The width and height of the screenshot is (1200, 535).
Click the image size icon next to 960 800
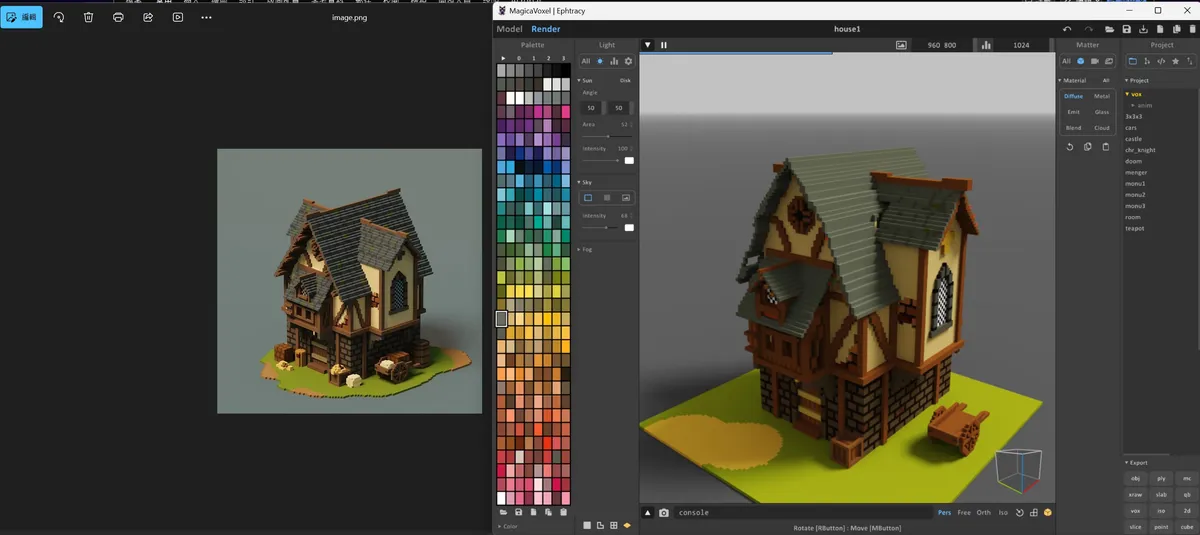[901, 45]
